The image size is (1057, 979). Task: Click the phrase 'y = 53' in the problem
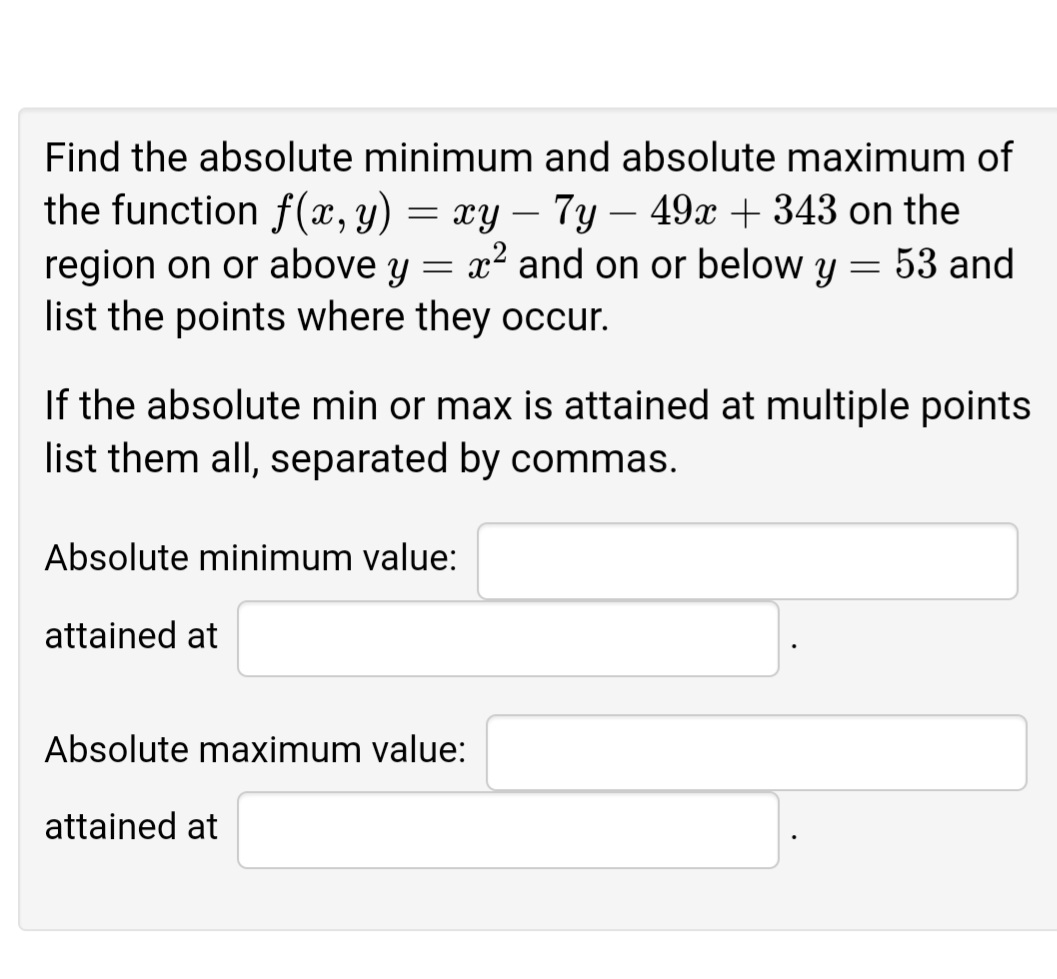click(876, 263)
